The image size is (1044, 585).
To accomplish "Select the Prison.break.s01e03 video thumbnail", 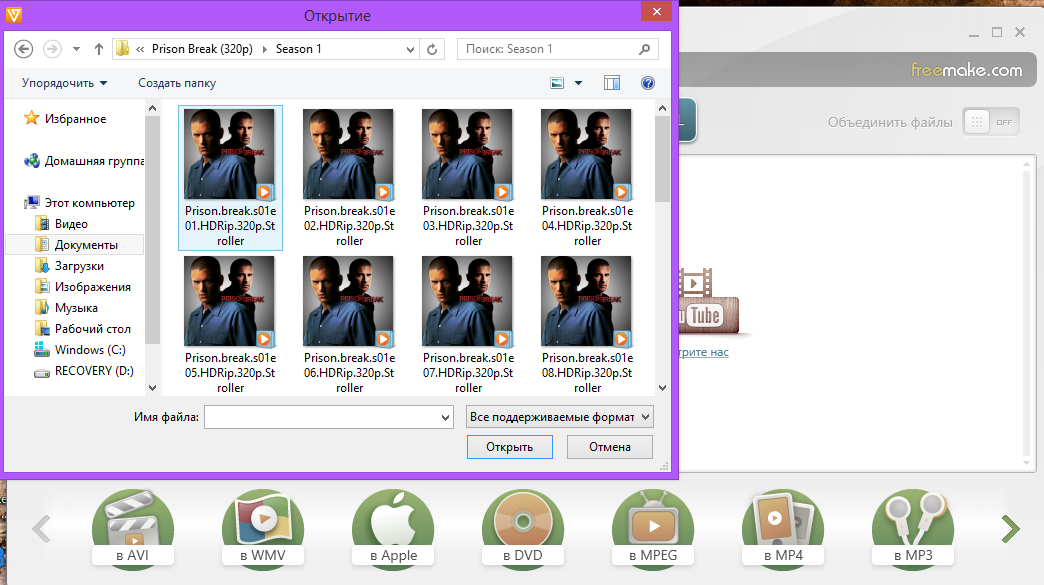I will [x=468, y=155].
